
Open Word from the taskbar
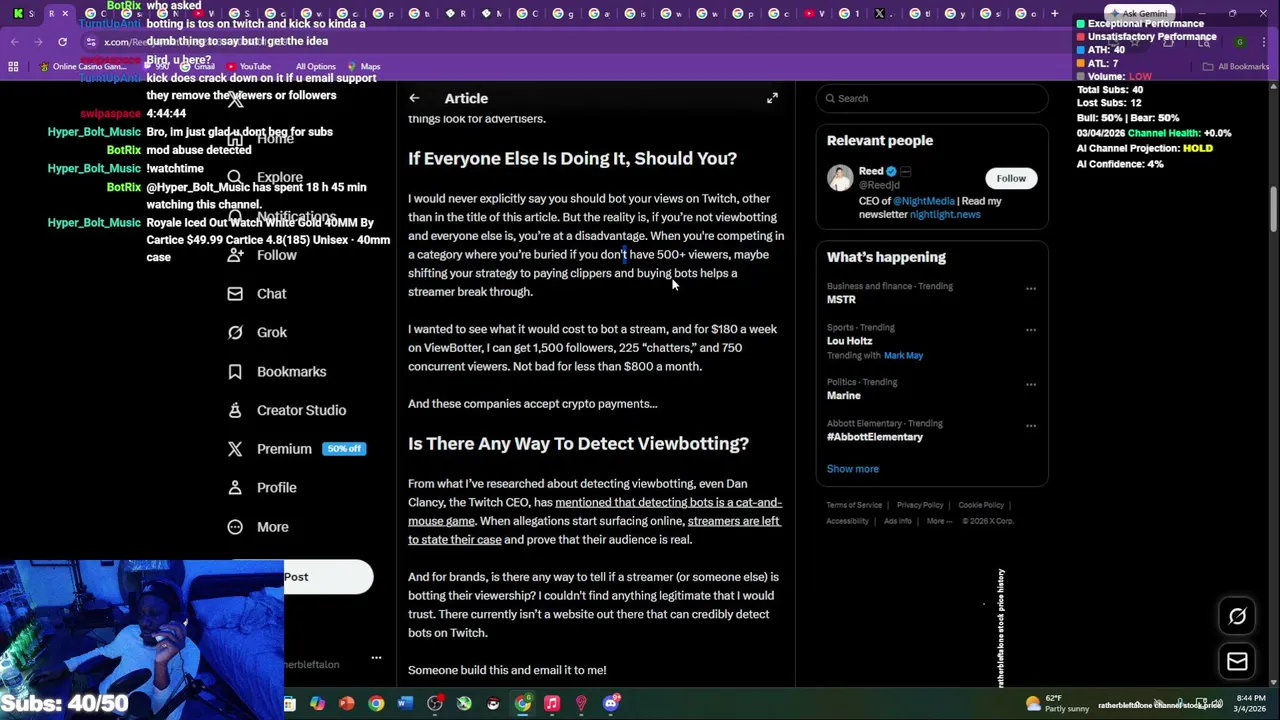pyautogui.click(x=405, y=704)
